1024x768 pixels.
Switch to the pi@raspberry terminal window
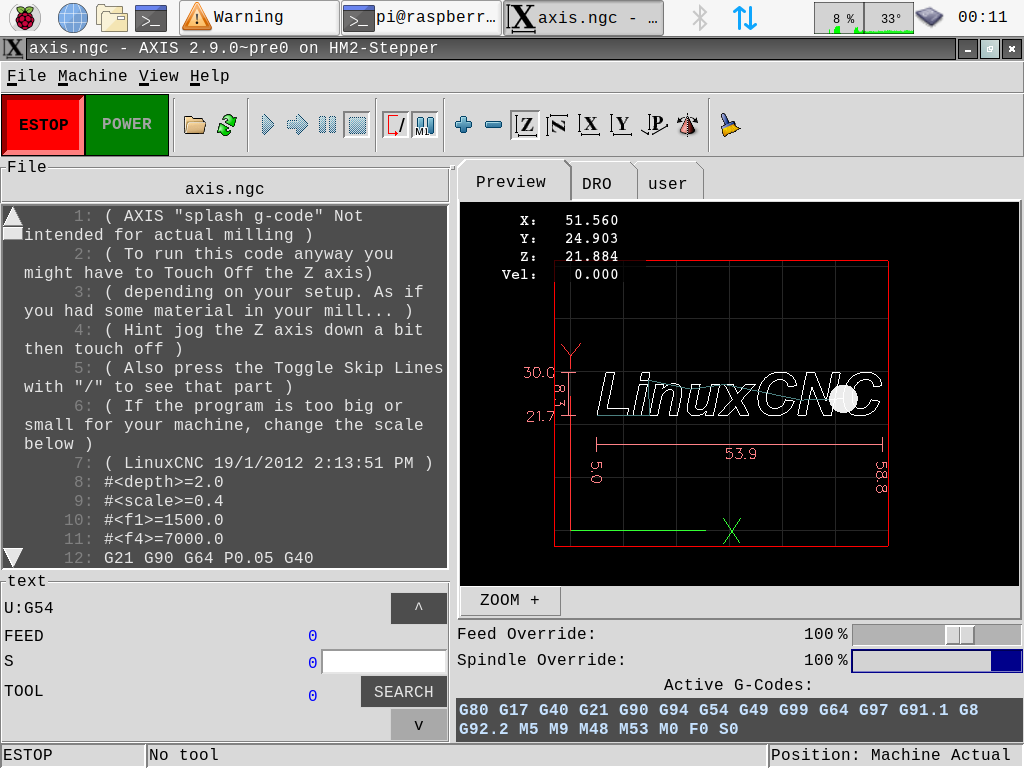421,18
